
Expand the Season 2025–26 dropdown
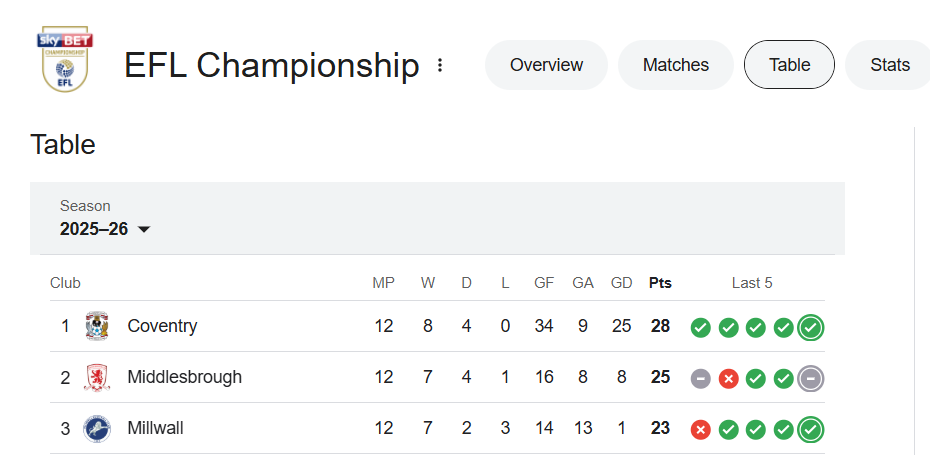pyautogui.click(x=105, y=229)
